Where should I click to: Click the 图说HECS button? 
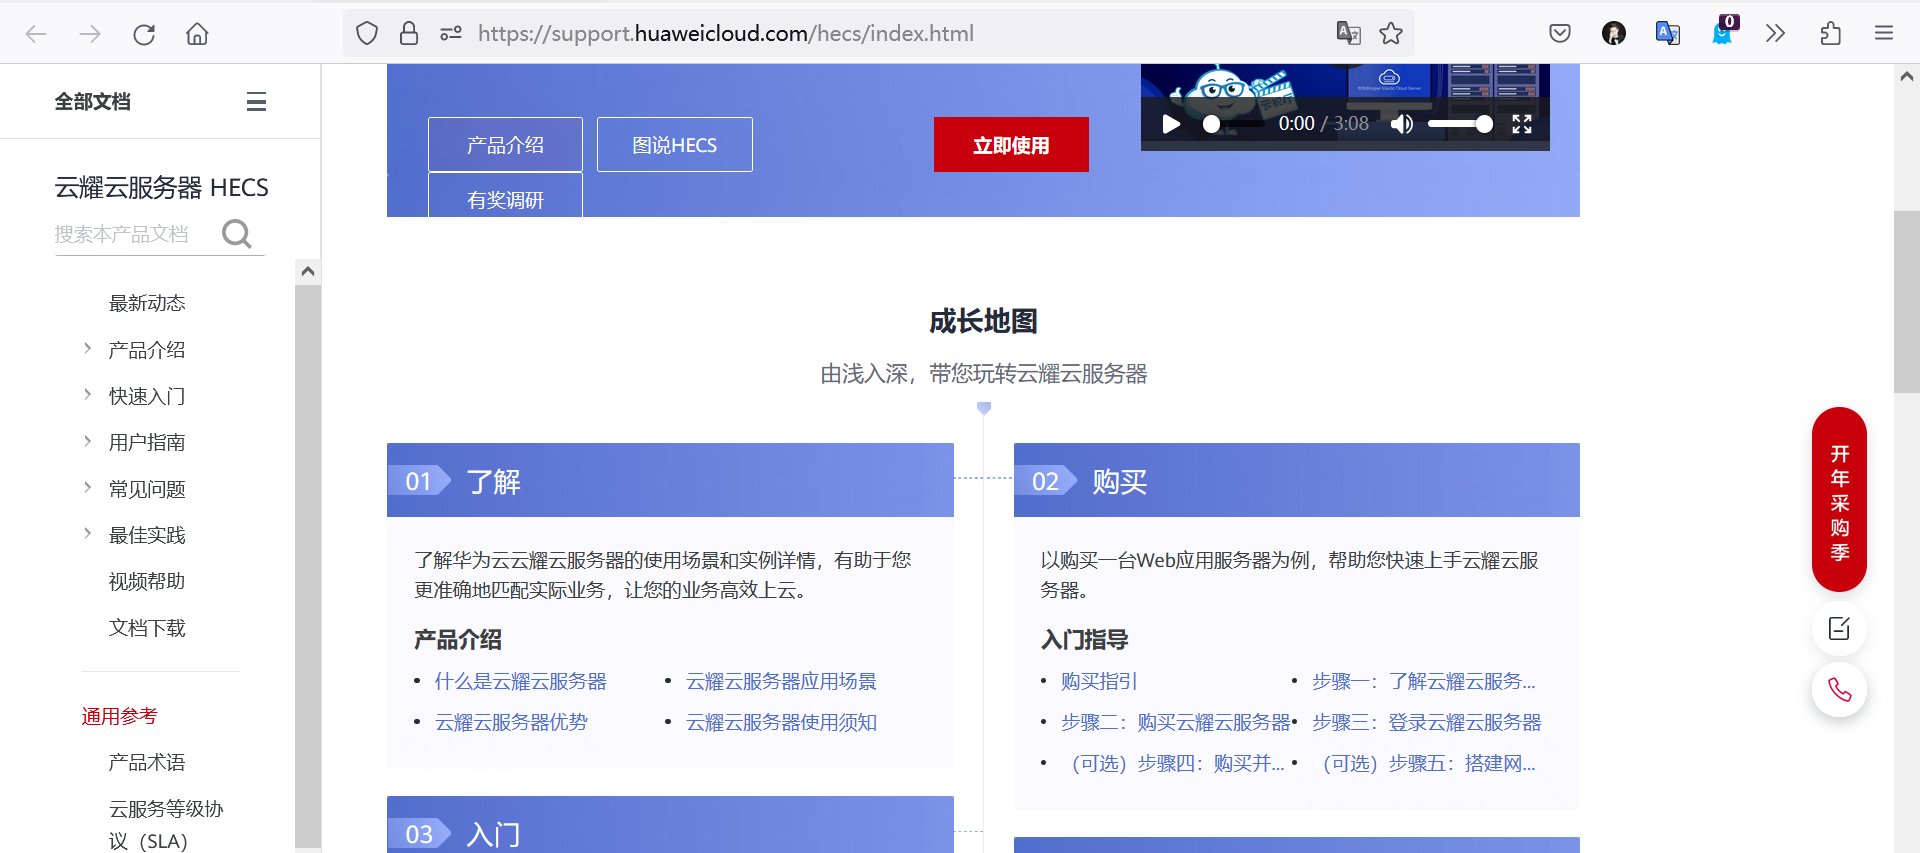pos(675,145)
